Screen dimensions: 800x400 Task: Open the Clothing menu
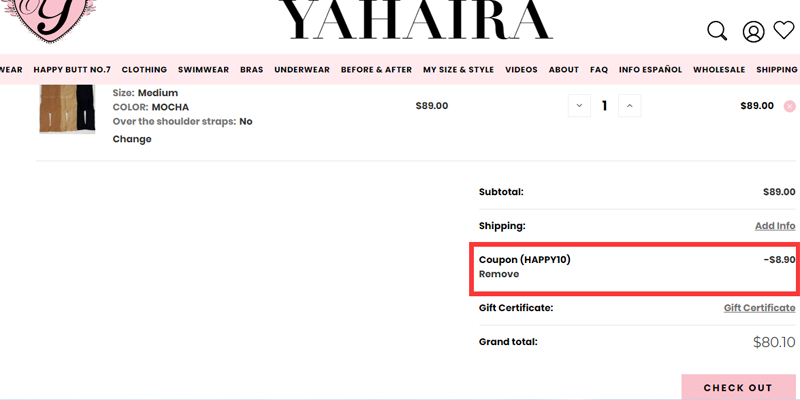[144, 69]
